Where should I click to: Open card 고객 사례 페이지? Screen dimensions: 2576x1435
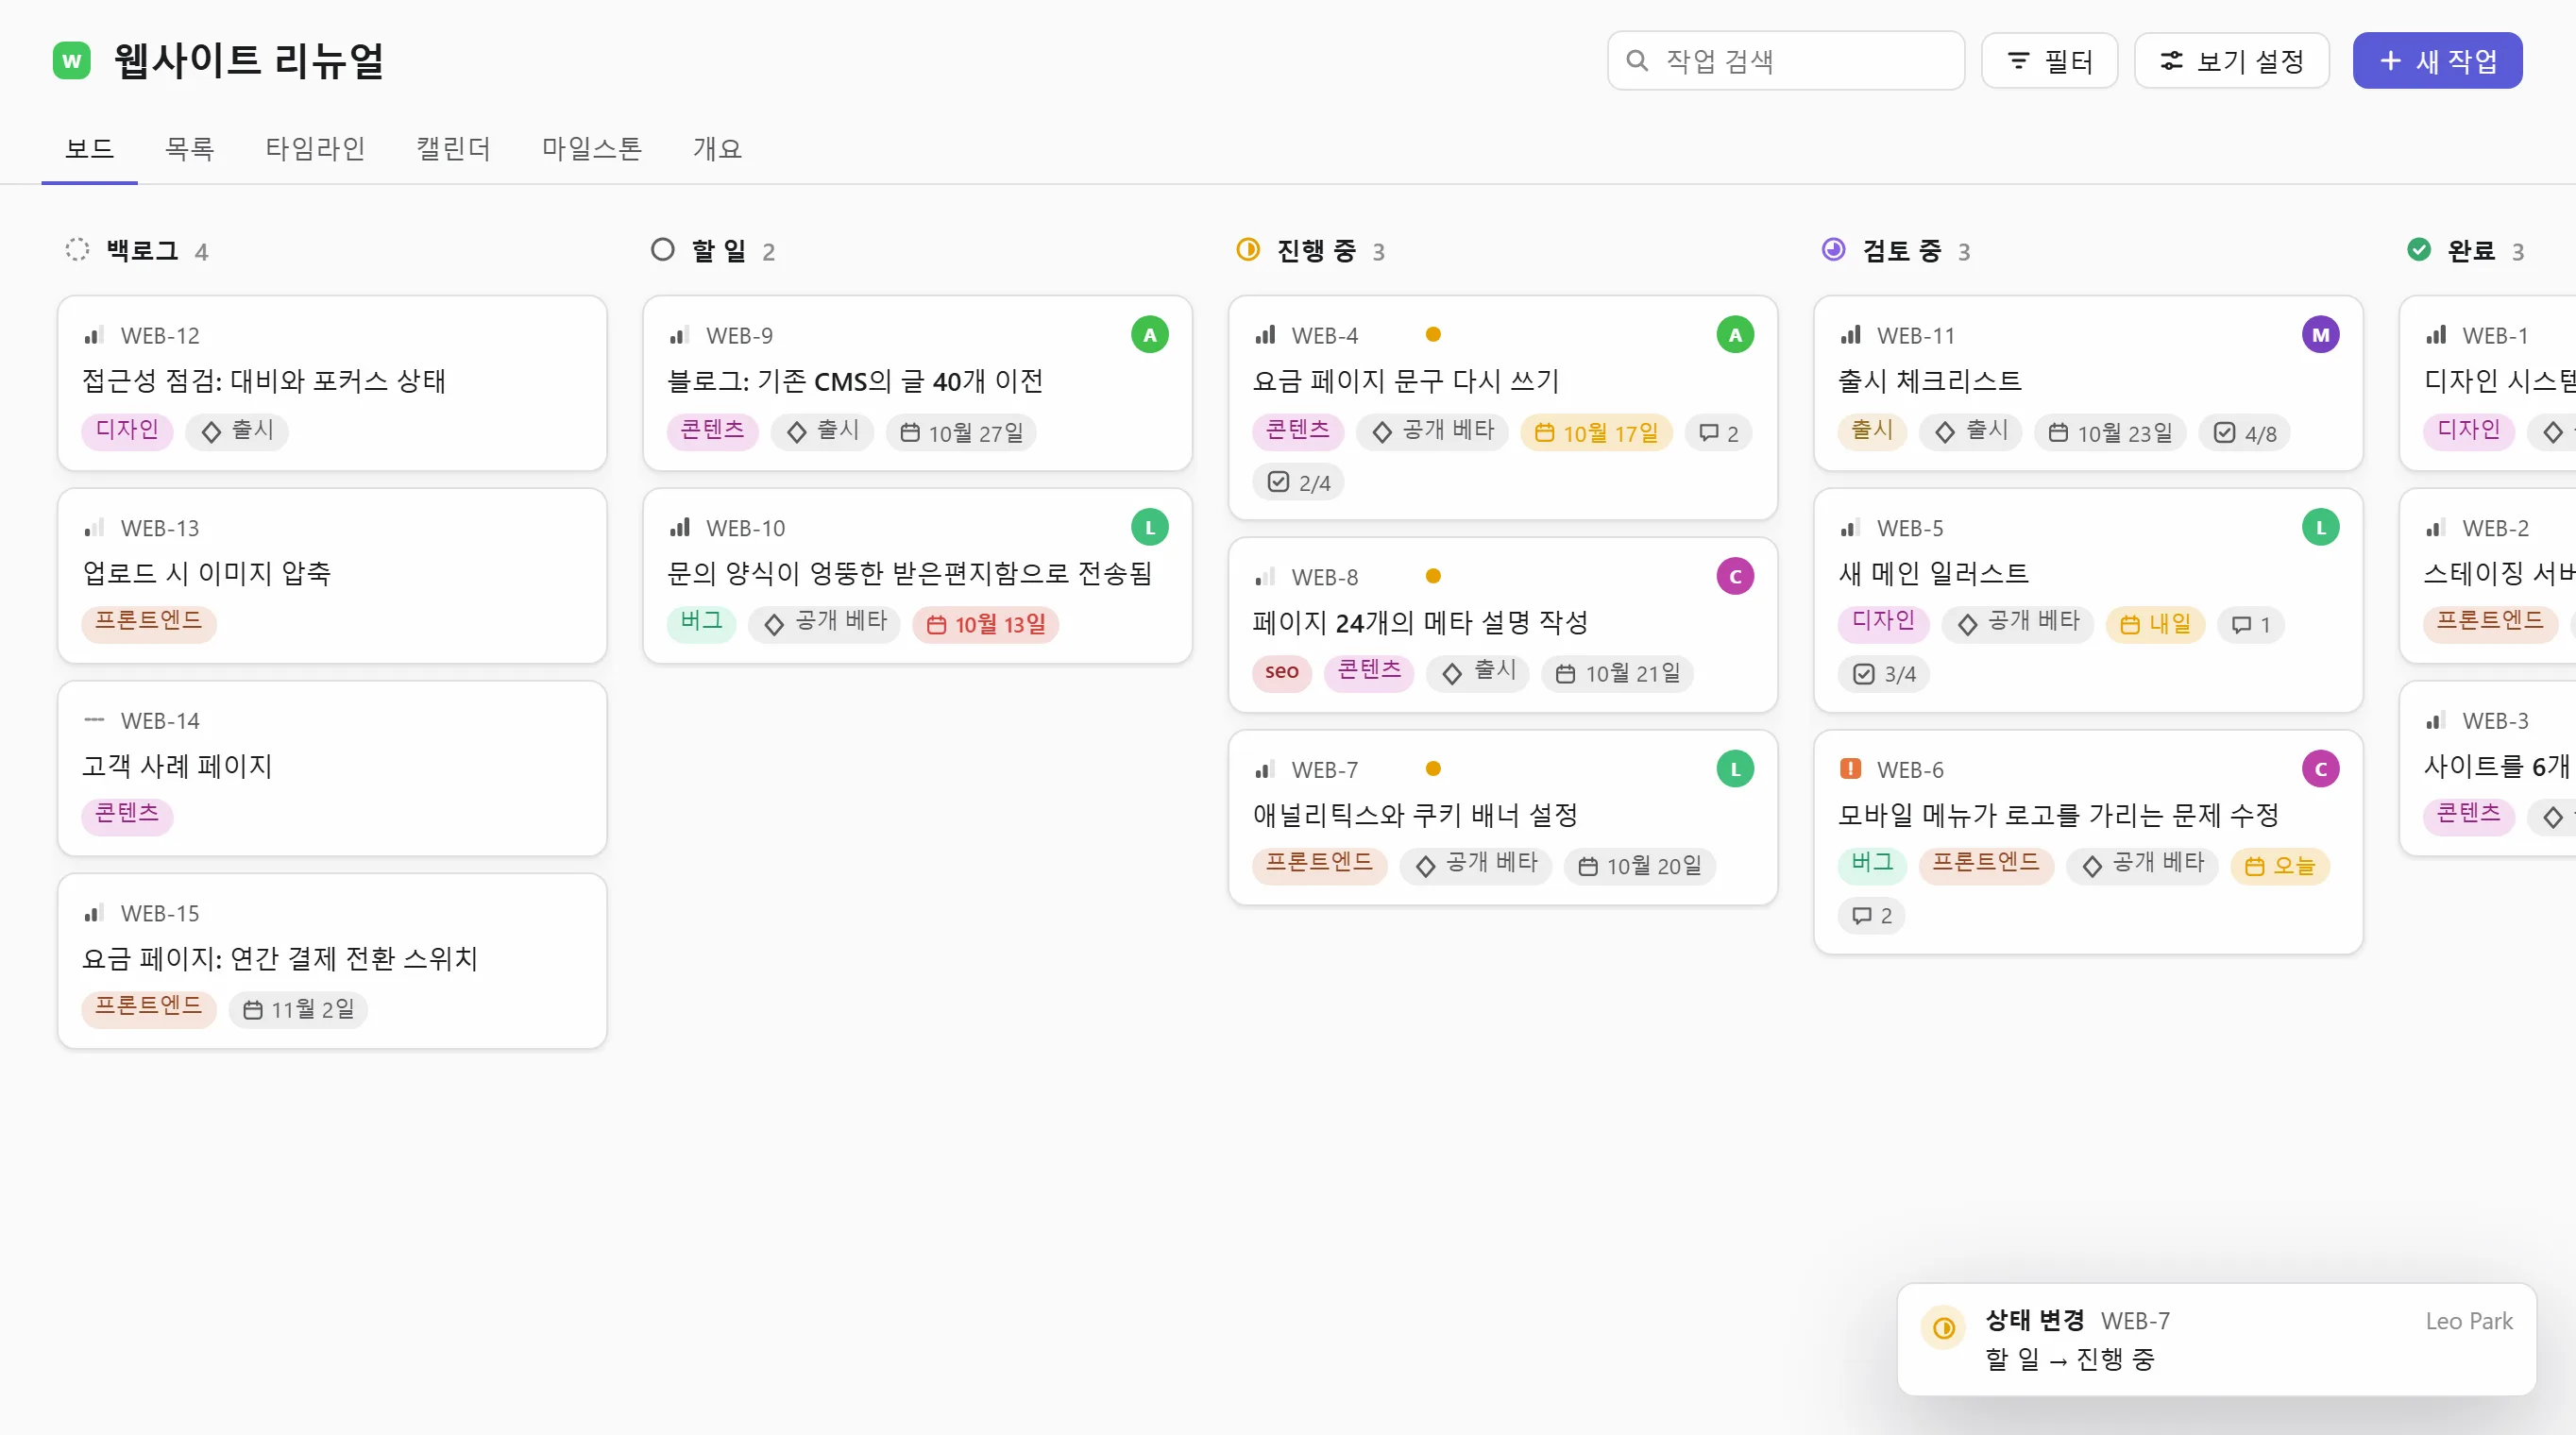pos(332,769)
